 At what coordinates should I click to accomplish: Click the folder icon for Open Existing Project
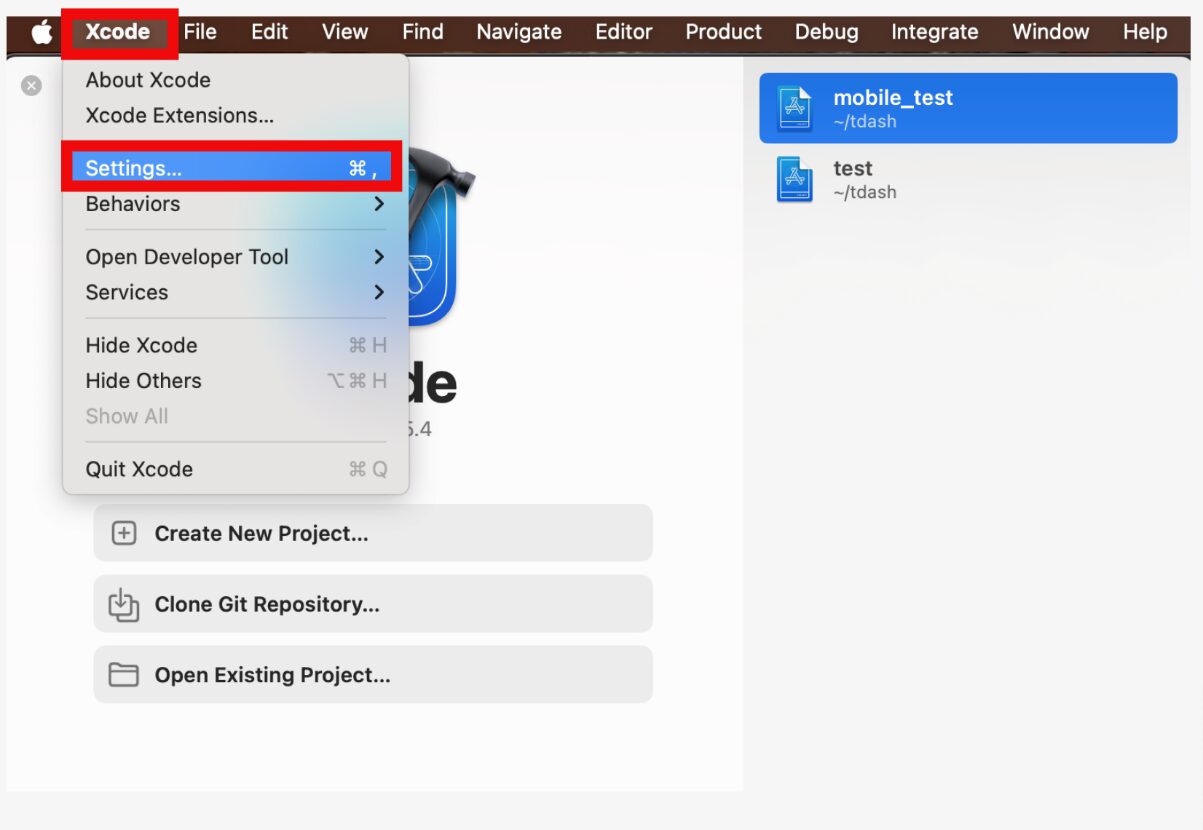coord(124,675)
